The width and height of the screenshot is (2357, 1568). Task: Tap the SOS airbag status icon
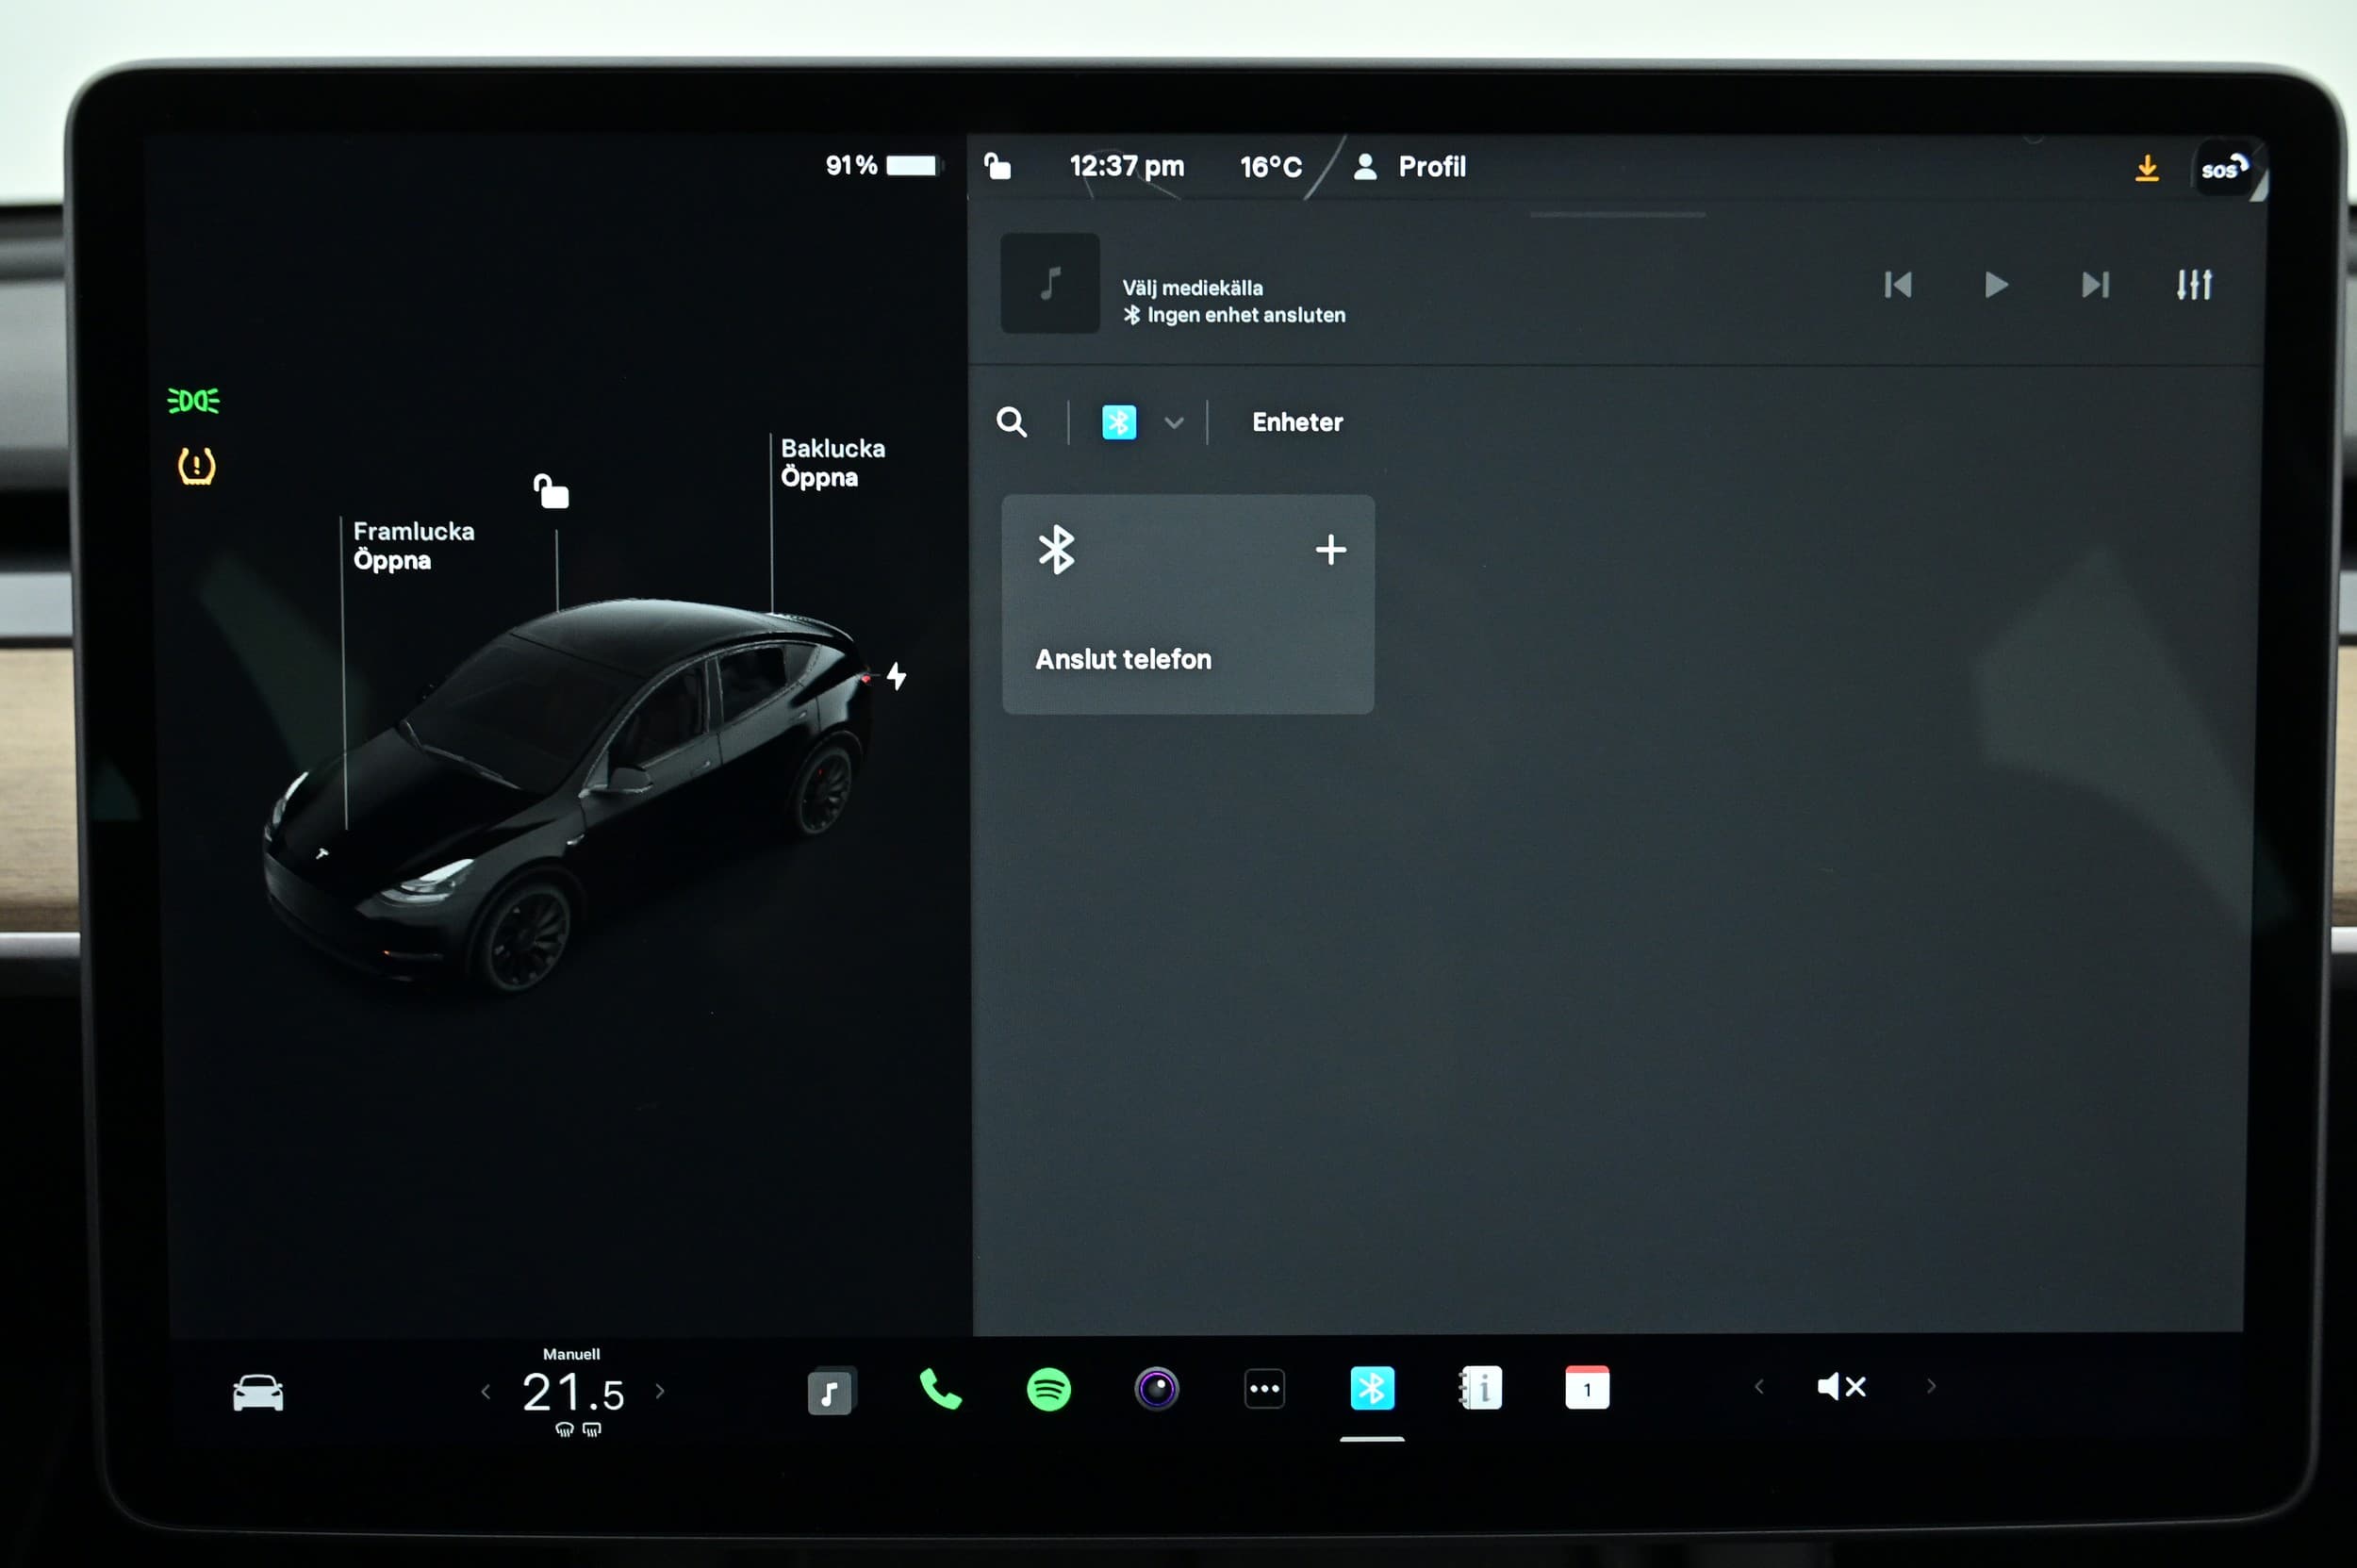point(2225,168)
